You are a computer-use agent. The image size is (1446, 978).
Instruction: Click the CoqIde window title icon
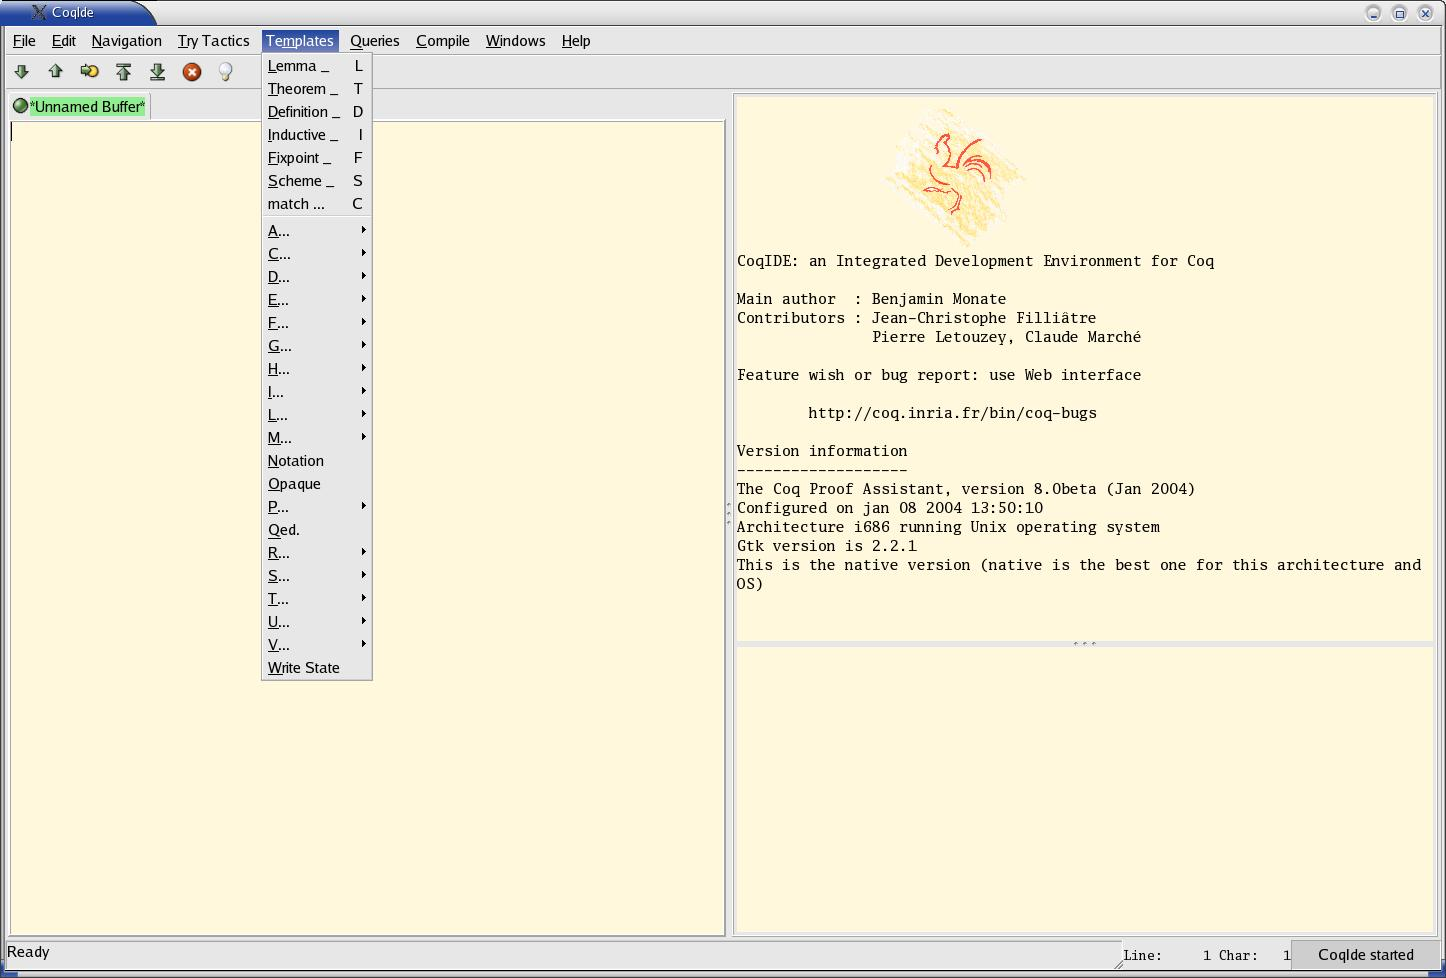point(38,12)
